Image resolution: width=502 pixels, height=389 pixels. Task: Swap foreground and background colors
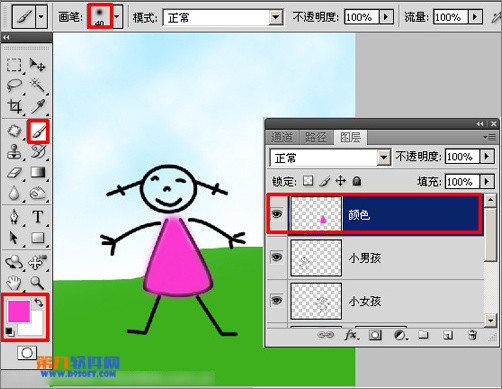39,302
